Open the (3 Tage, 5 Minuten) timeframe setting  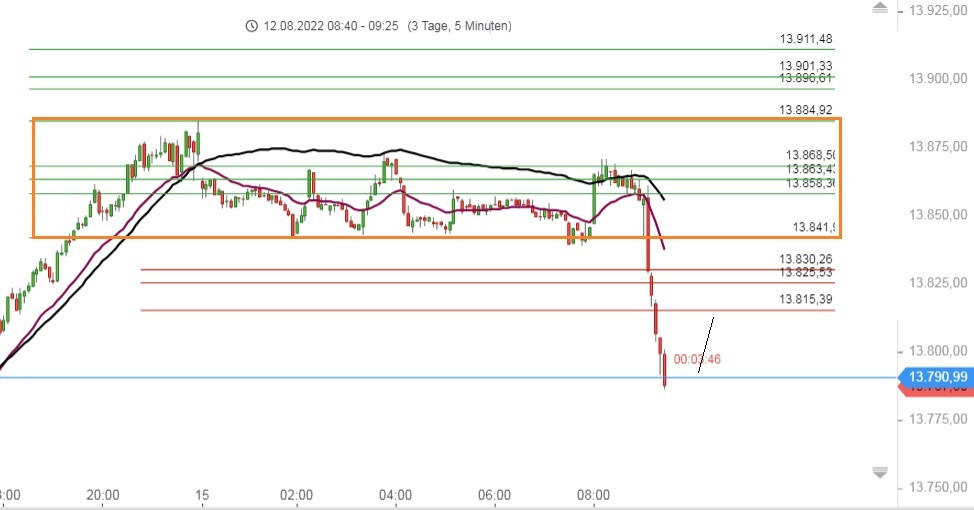click(x=460, y=26)
